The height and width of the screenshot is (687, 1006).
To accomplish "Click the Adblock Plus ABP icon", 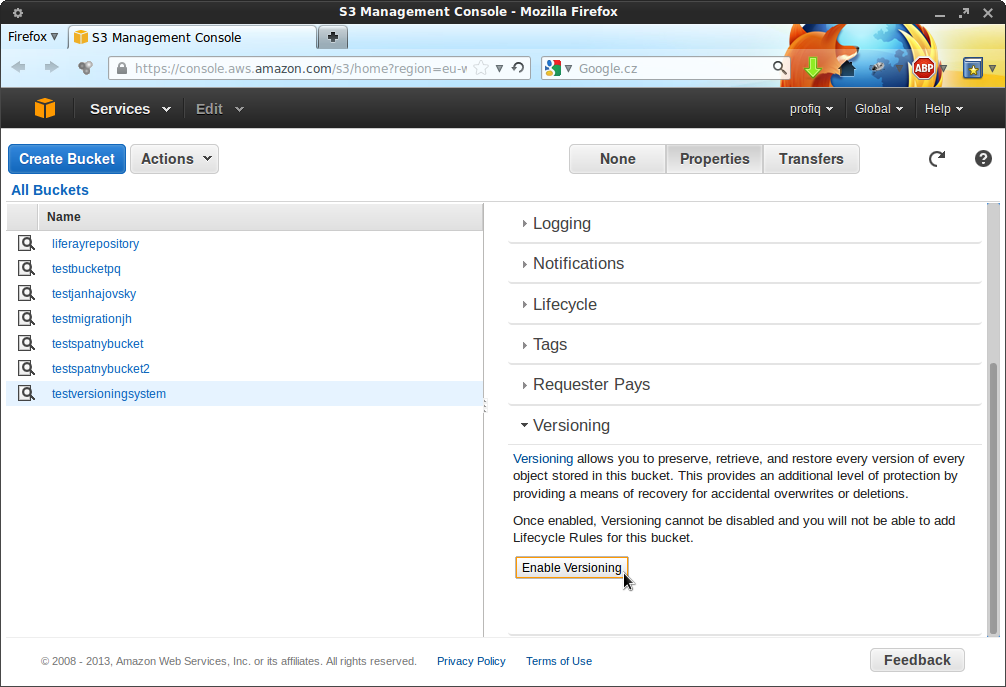I will tap(924, 67).
